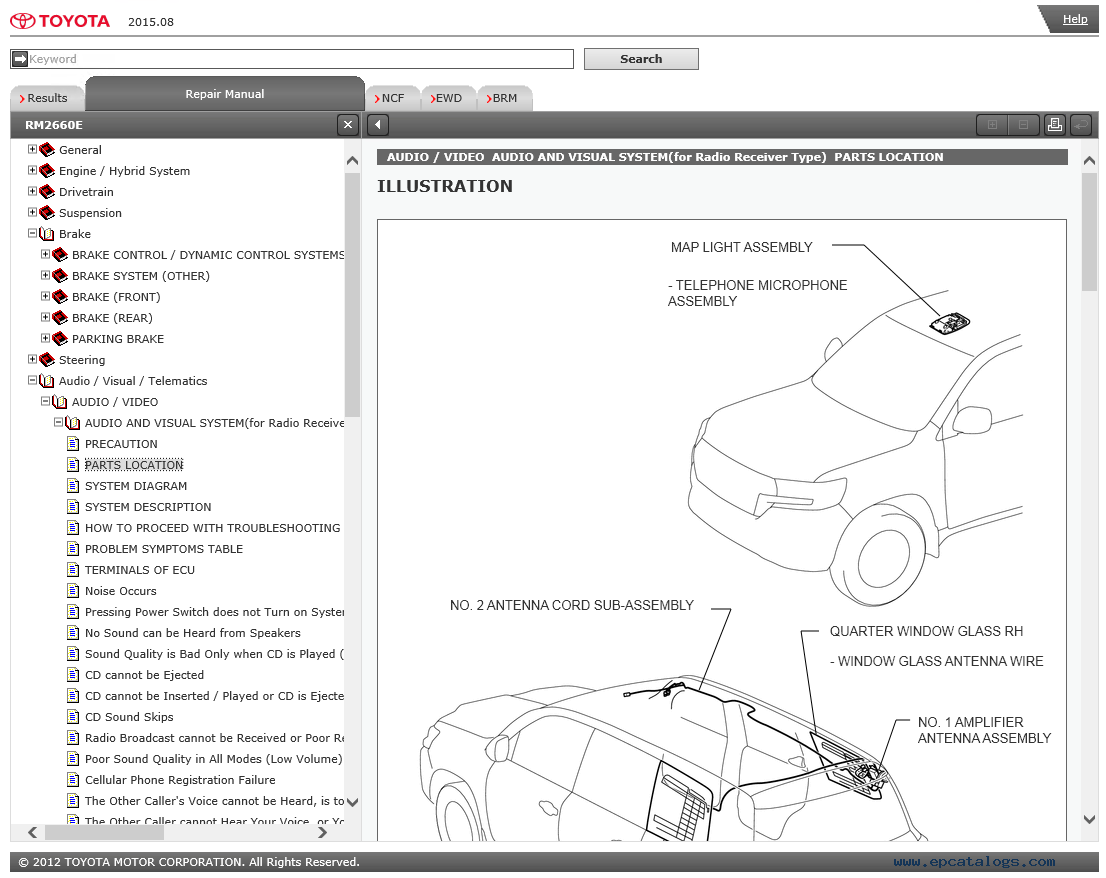1106x878 pixels.
Task: Expand the Engine / Hybrid System node
Action: point(32,170)
